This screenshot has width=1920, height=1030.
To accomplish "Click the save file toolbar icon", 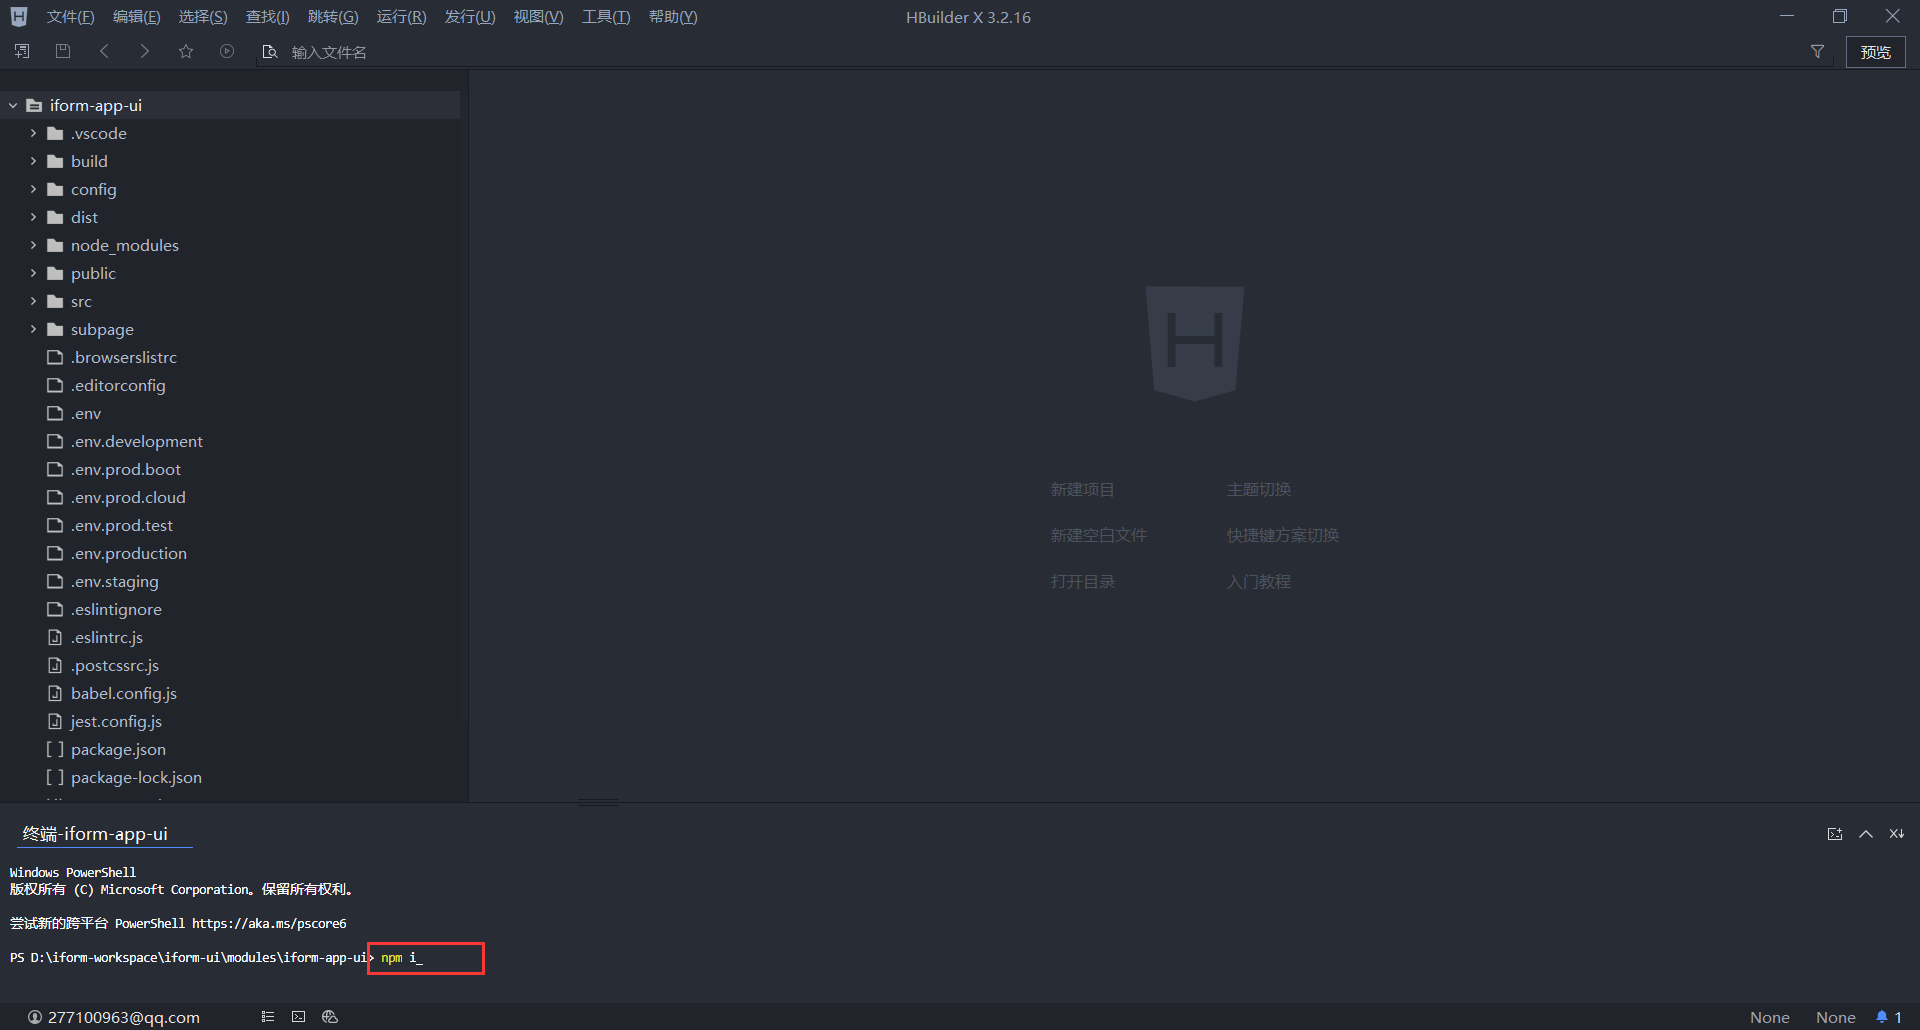I will [x=63, y=51].
